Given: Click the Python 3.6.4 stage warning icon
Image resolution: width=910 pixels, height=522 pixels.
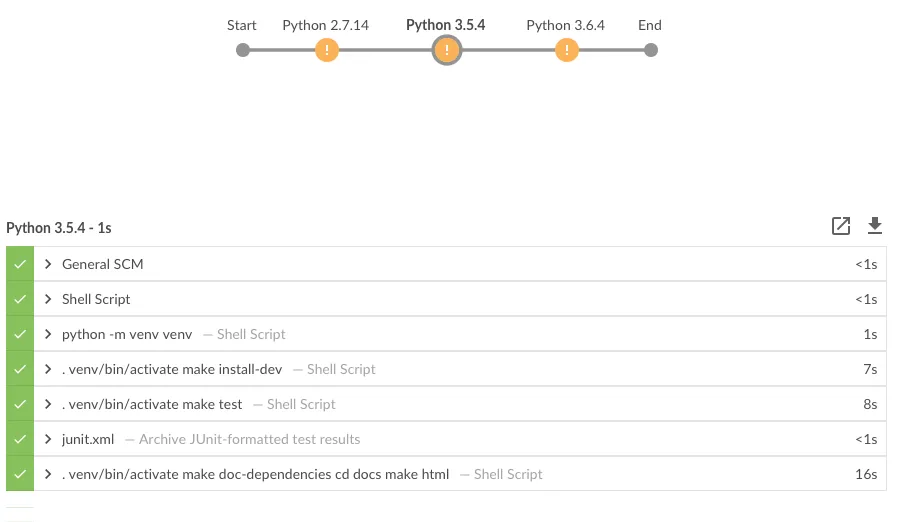Looking at the screenshot, I should coord(566,50).
